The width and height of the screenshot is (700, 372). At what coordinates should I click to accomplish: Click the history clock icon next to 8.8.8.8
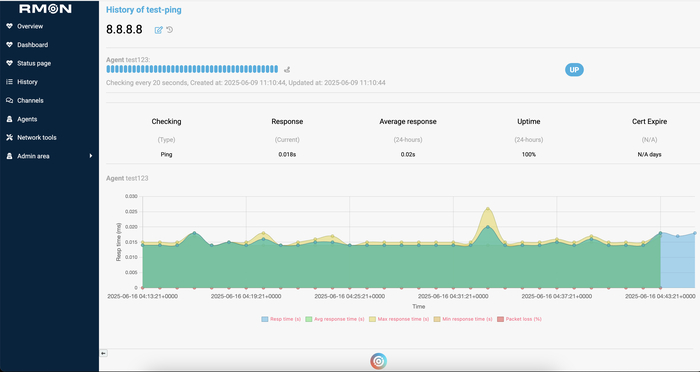point(170,29)
